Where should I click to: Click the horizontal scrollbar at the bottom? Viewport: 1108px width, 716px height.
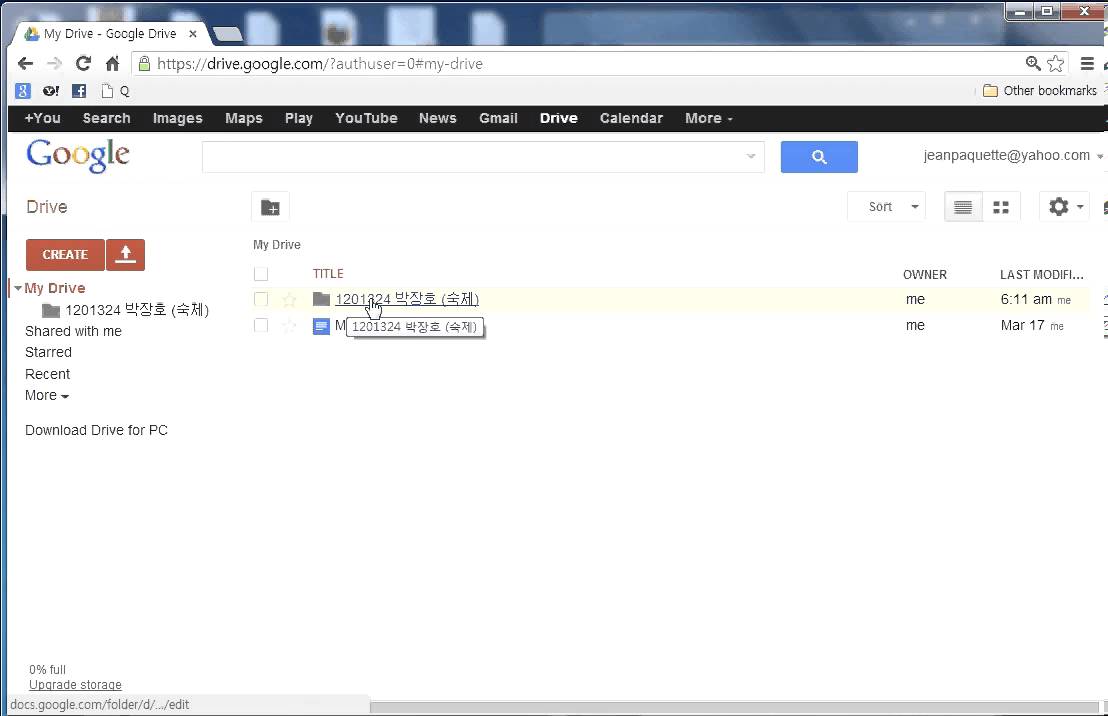pos(735,708)
